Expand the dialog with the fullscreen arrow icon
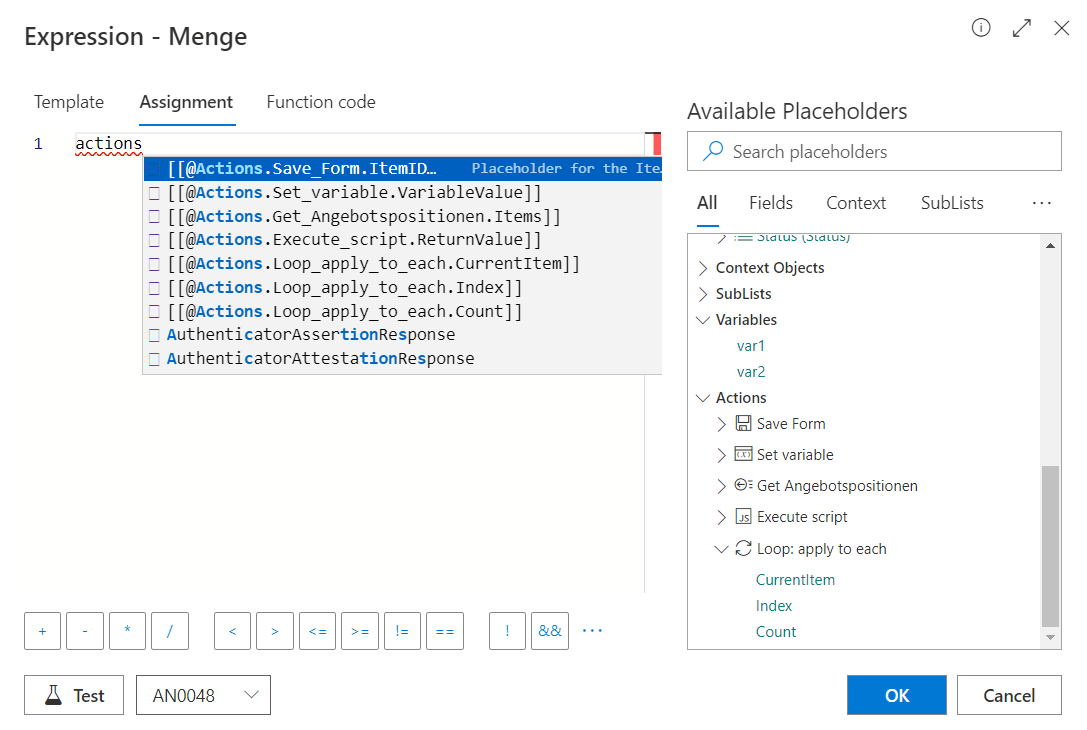 click(x=1022, y=28)
